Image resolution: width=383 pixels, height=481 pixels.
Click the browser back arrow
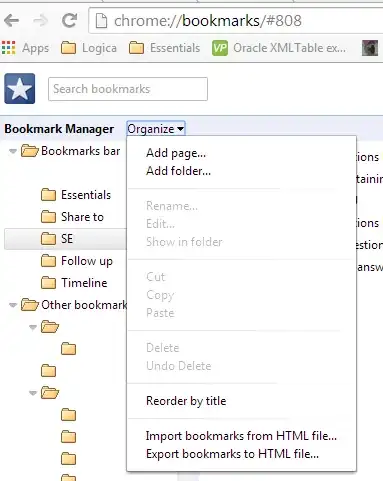click(12, 21)
